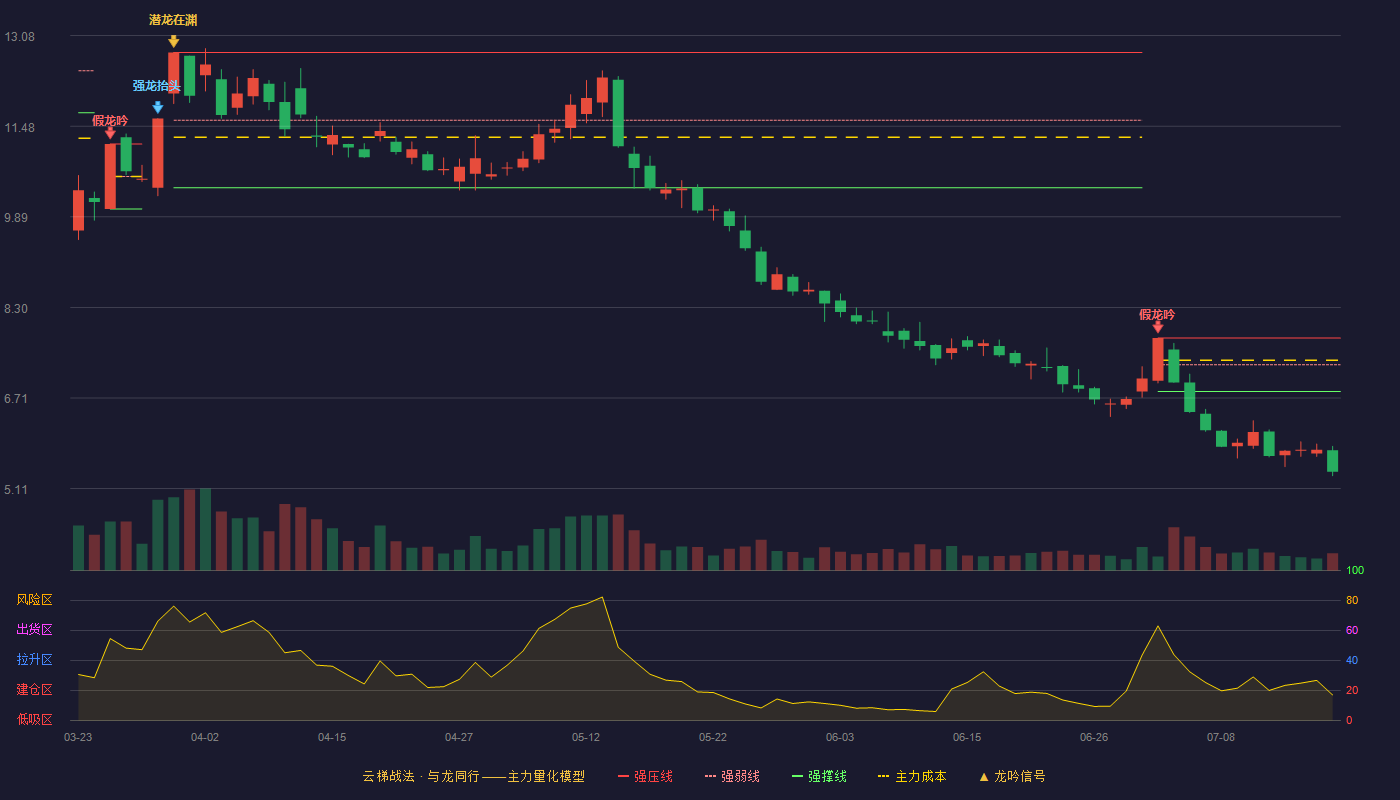This screenshot has width=1400, height=800.
Task: Click chart title 云梯战法 · 与龙同行
Action: tap(421, 776)
